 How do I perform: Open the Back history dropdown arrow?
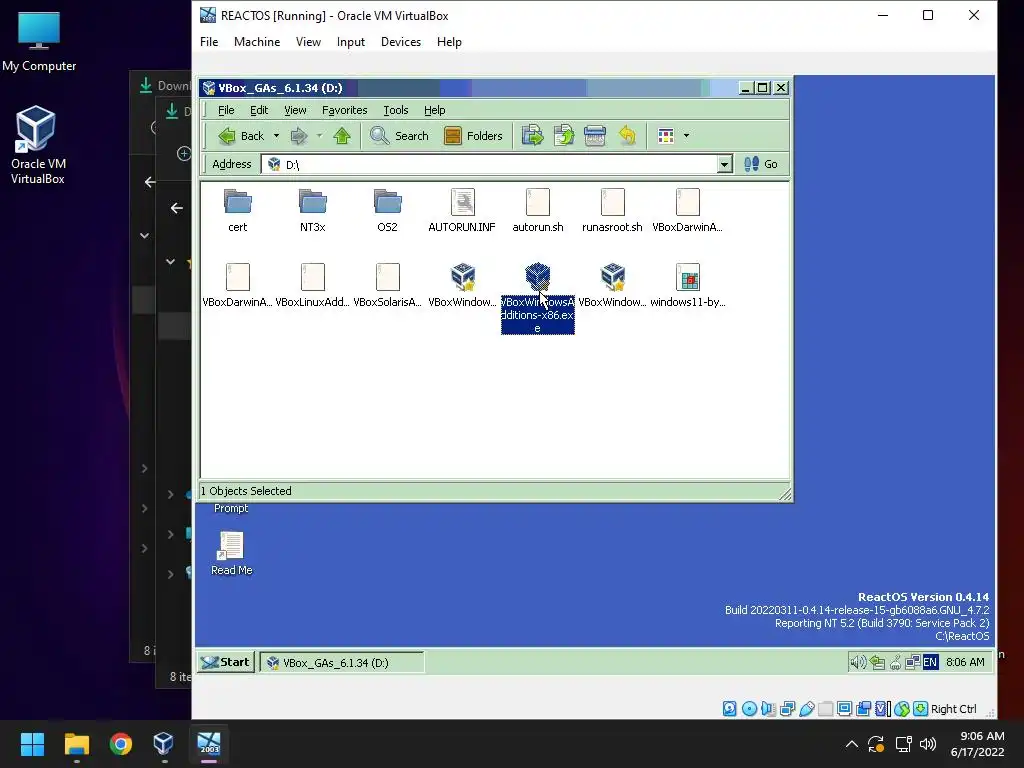point(276,136)
